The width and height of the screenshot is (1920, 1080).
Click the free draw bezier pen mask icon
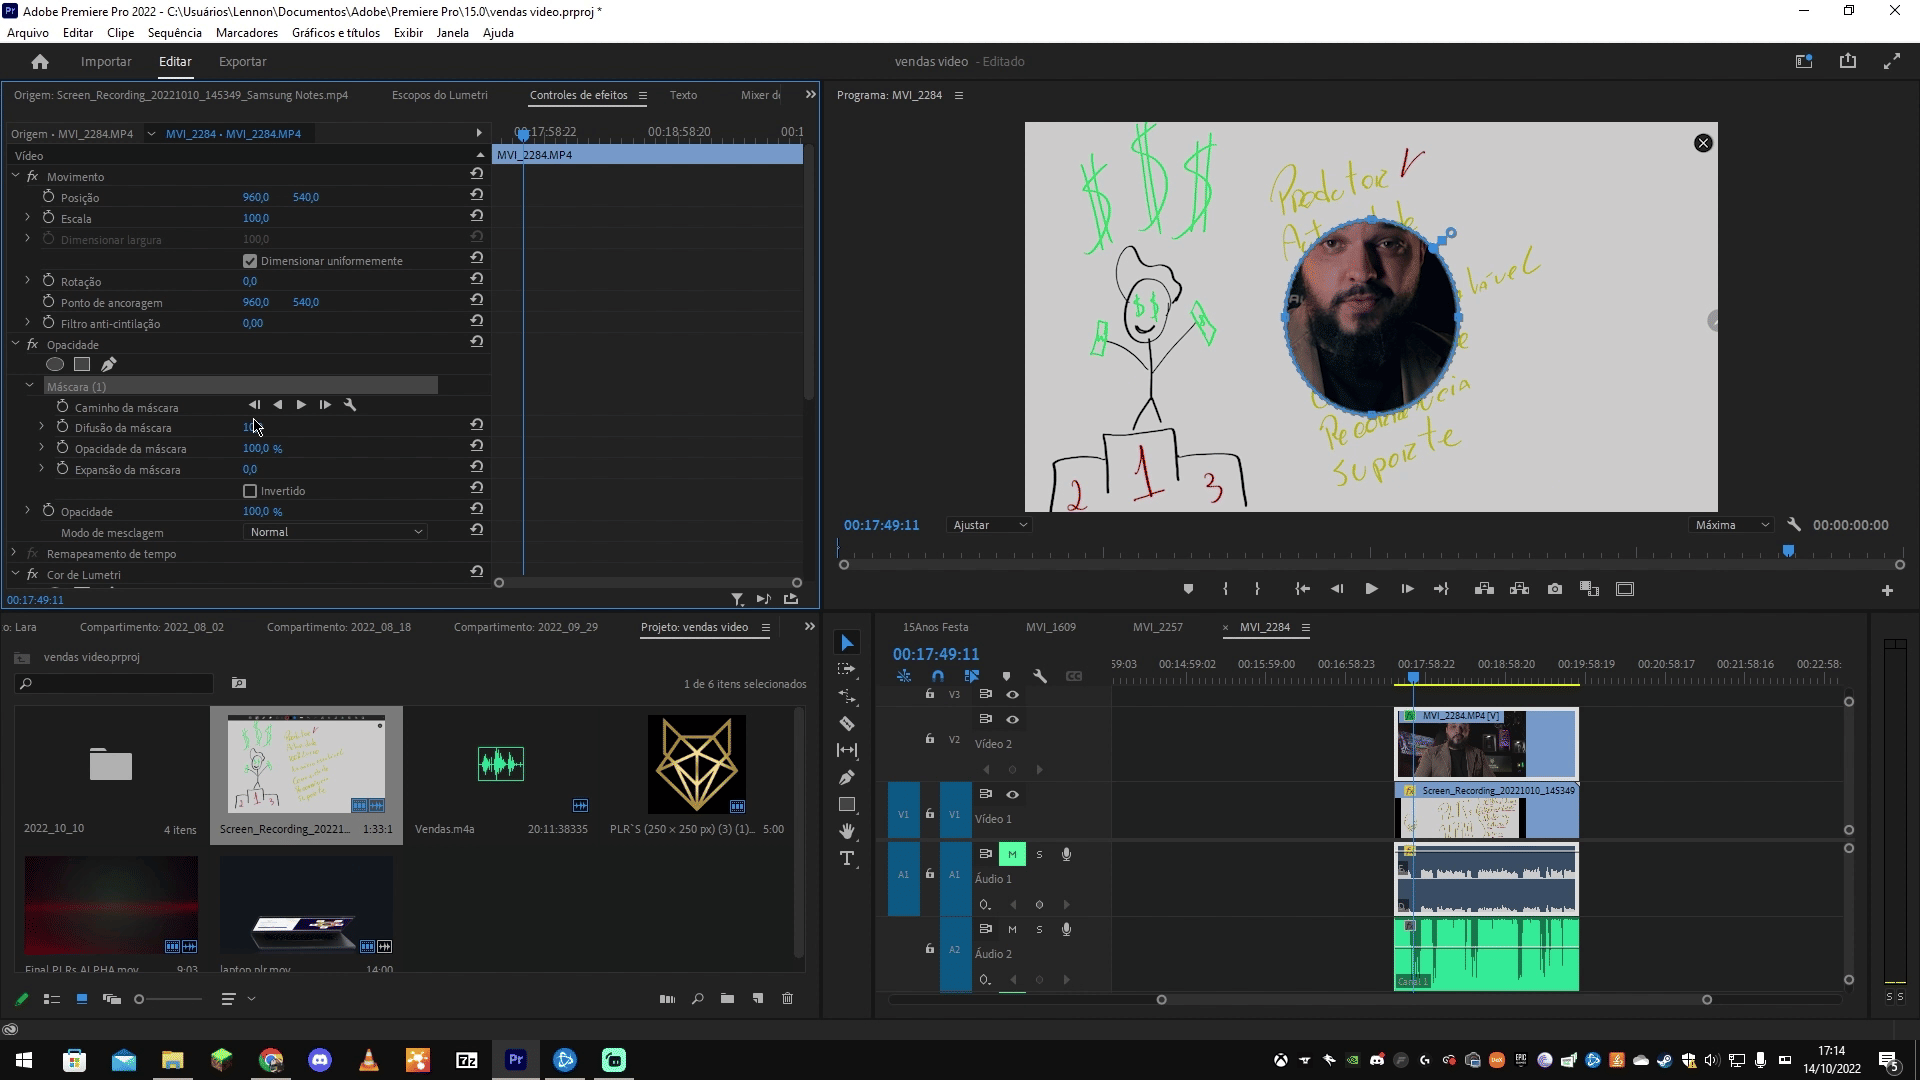pos(109,365)
